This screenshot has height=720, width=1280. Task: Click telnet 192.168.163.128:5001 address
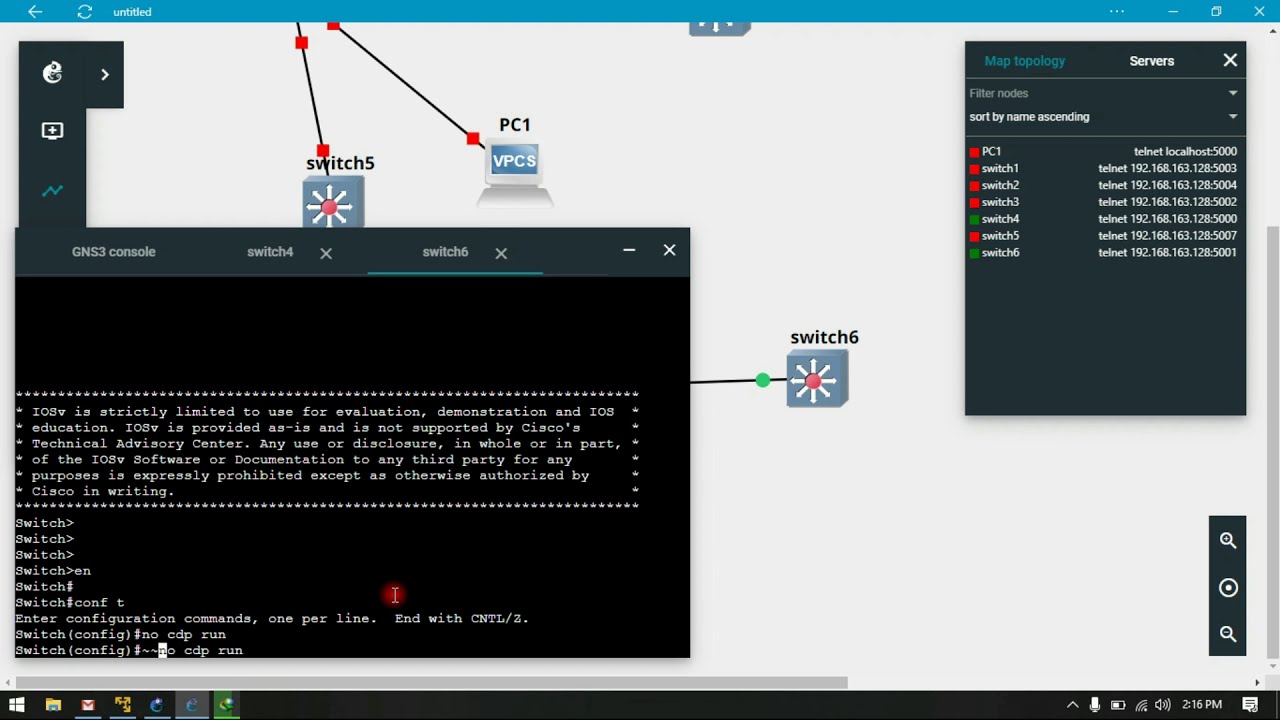pos(1167,253)
